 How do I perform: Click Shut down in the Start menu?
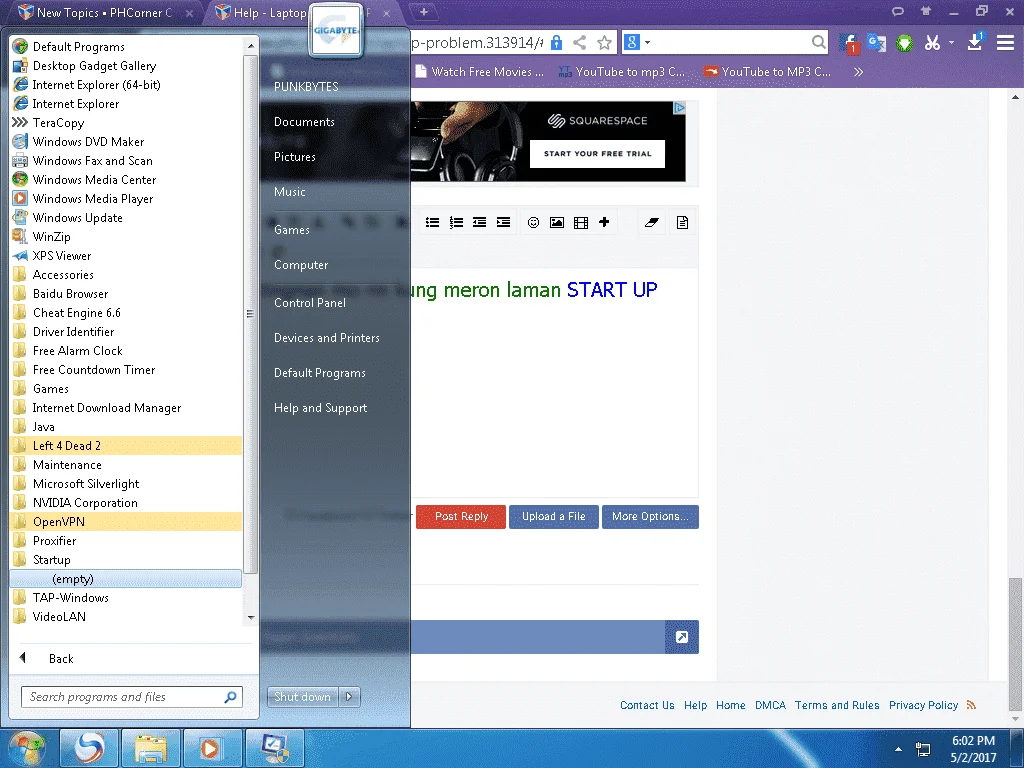click(x=302, y=697)
